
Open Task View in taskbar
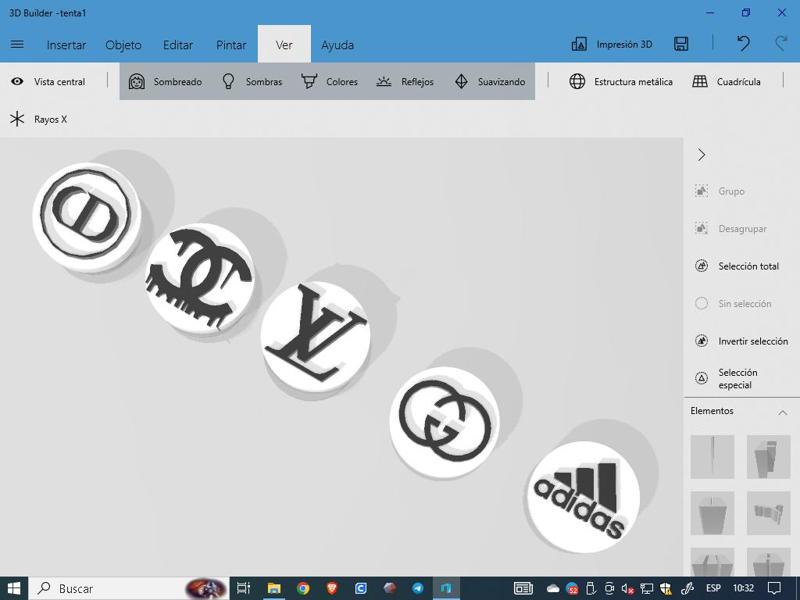coord(243,588)
